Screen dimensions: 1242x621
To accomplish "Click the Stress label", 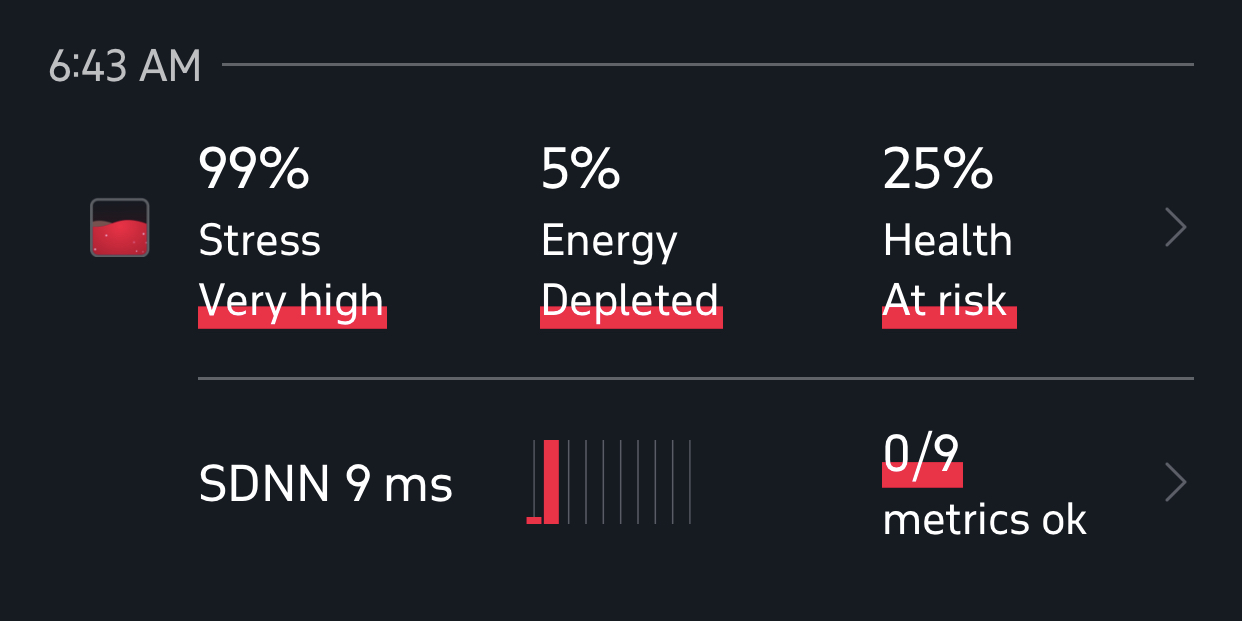I will pos(260,241).
